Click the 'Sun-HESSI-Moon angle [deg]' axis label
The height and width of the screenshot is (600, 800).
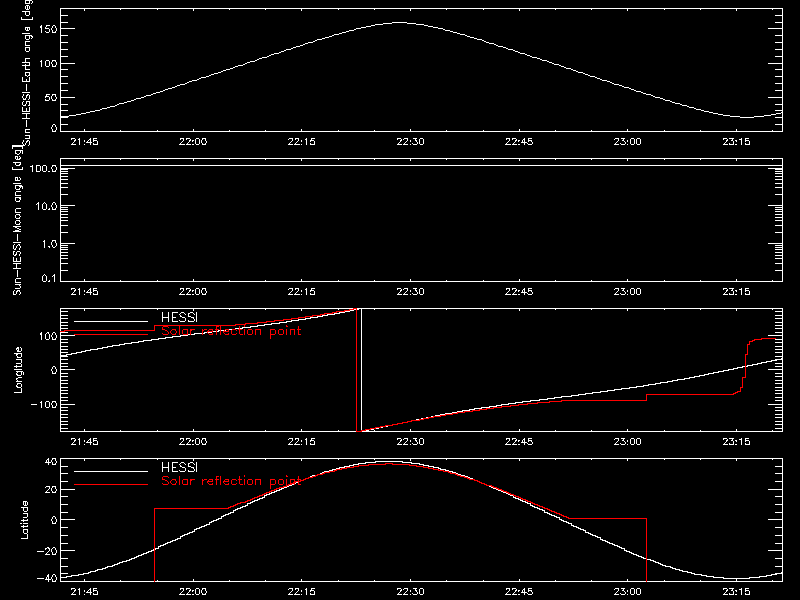17,220
